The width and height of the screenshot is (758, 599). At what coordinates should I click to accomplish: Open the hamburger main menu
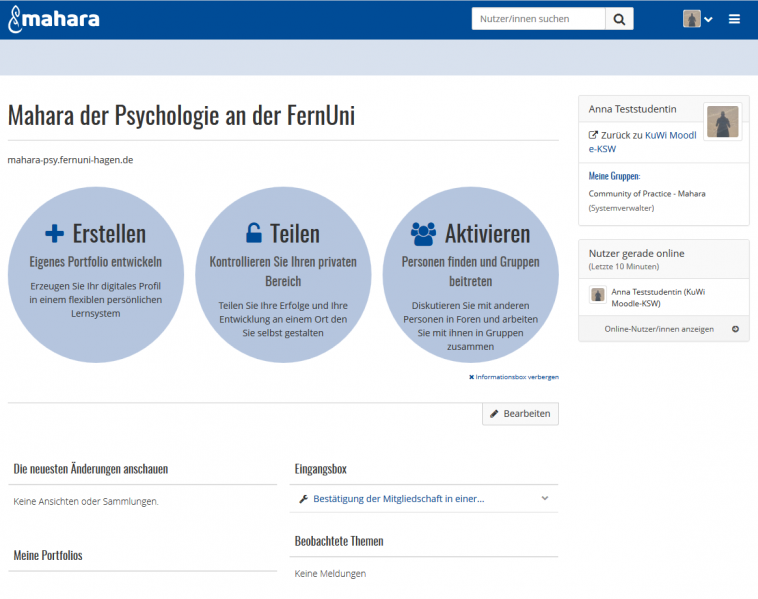pyautogui.click(x=734, y=19)
